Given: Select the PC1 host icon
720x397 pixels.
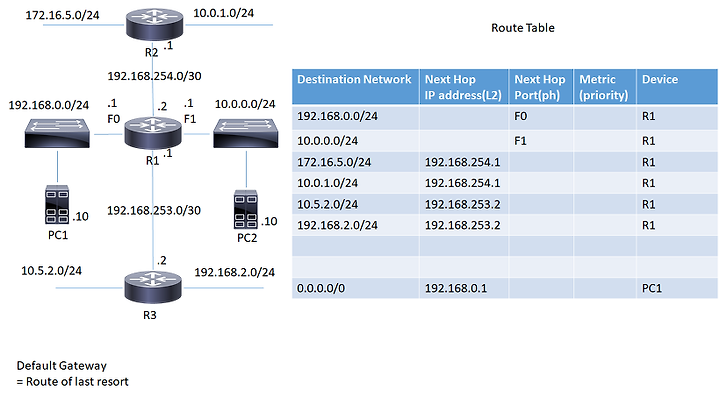Looking at the screenshot, I should (x=57, y=205).
